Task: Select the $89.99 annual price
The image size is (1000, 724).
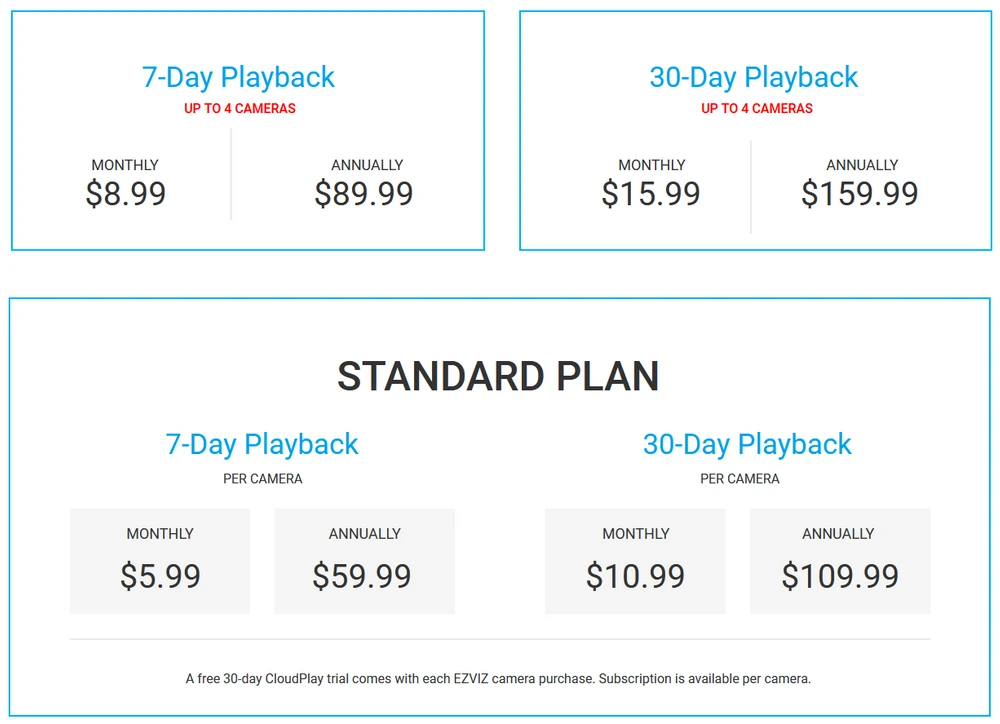Action: (364, 193)
